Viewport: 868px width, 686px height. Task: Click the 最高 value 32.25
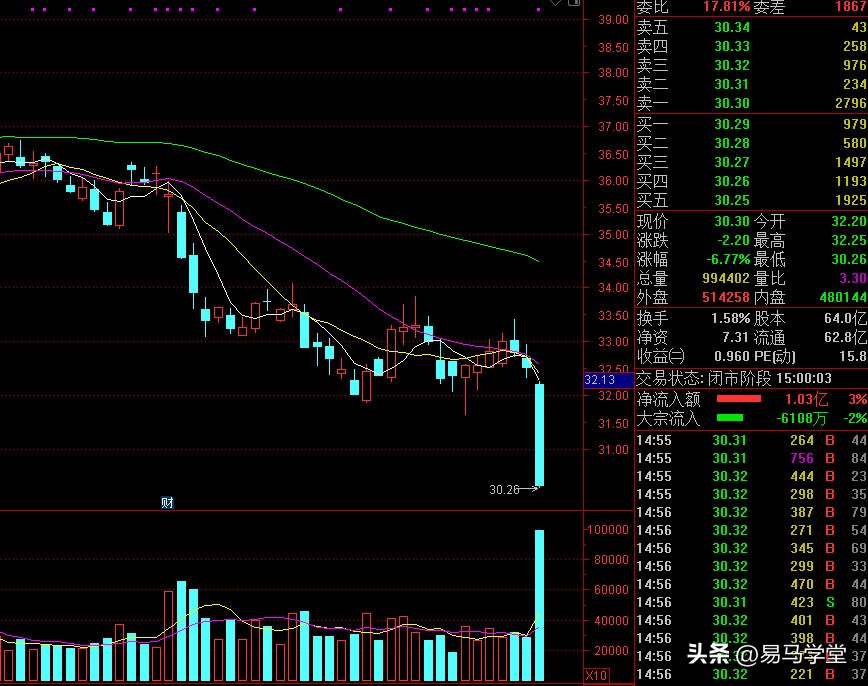(x=849, y=240)
